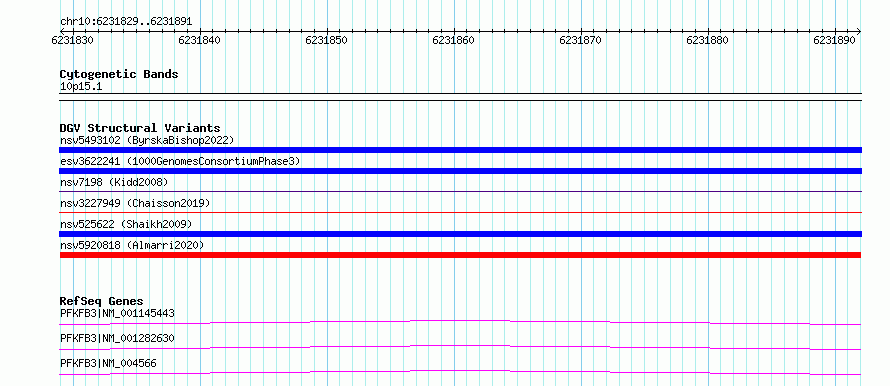Select ruler position 6231890
The image size is (890, 386).
[x=834, y=40]
